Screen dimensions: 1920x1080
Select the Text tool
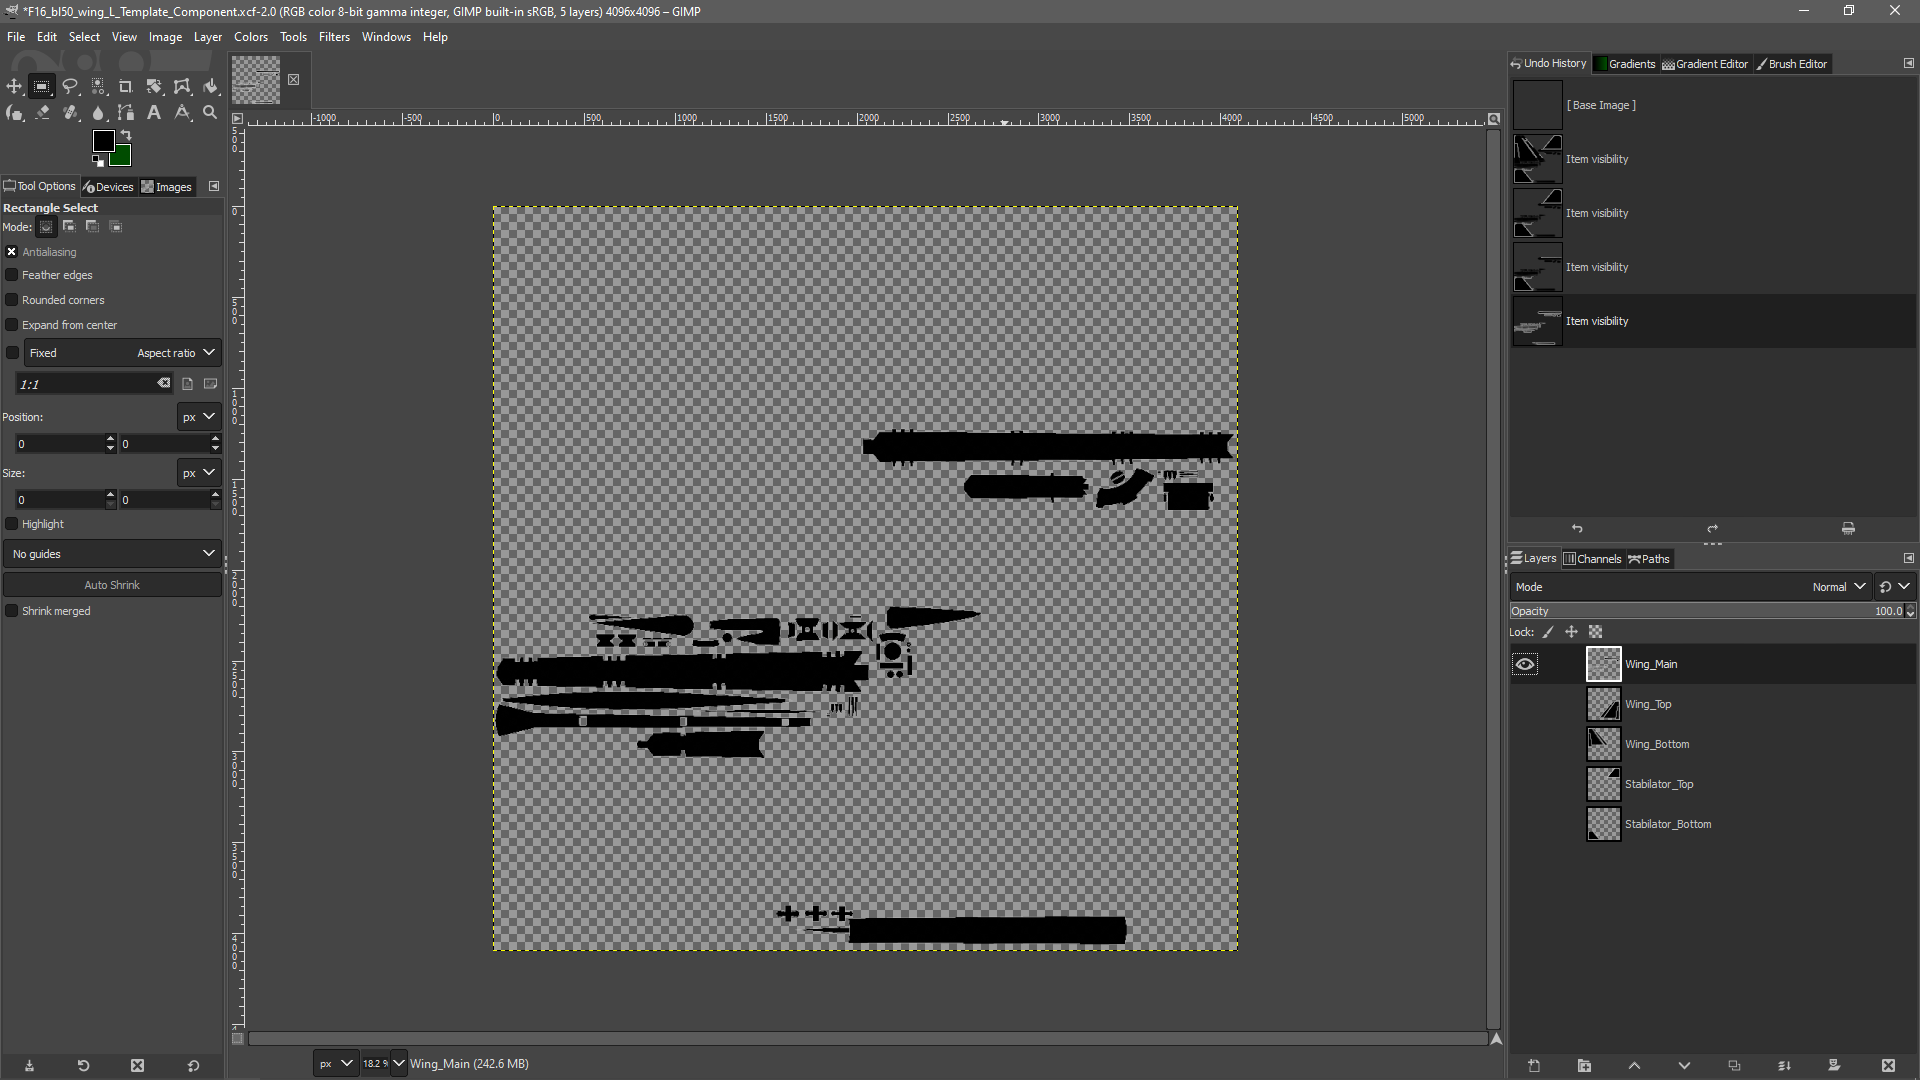pyautogui.click(x=154, y=113)
